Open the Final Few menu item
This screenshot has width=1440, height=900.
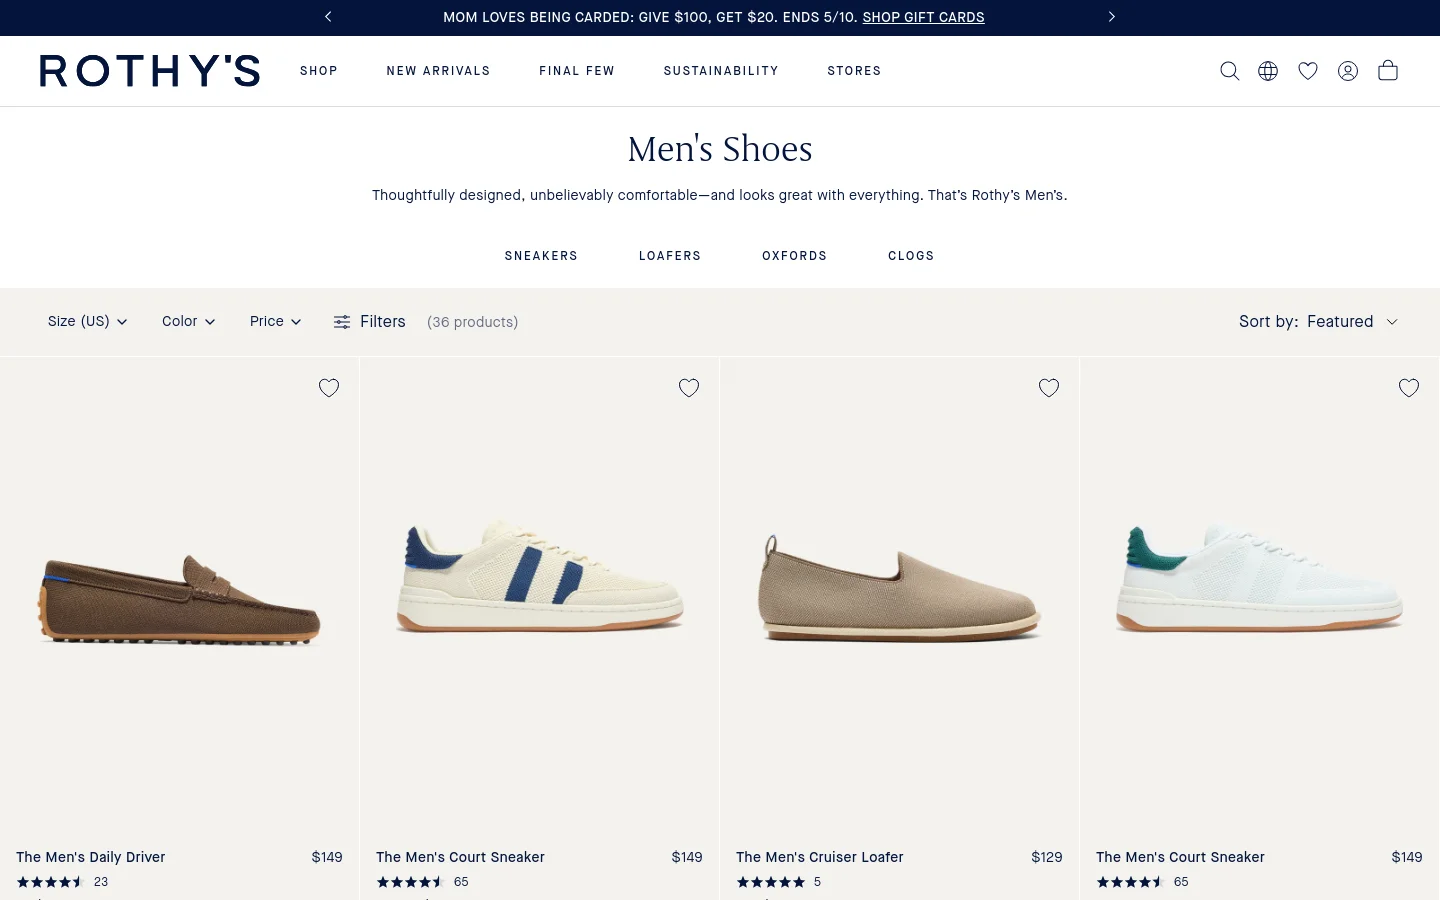[577, 71]
